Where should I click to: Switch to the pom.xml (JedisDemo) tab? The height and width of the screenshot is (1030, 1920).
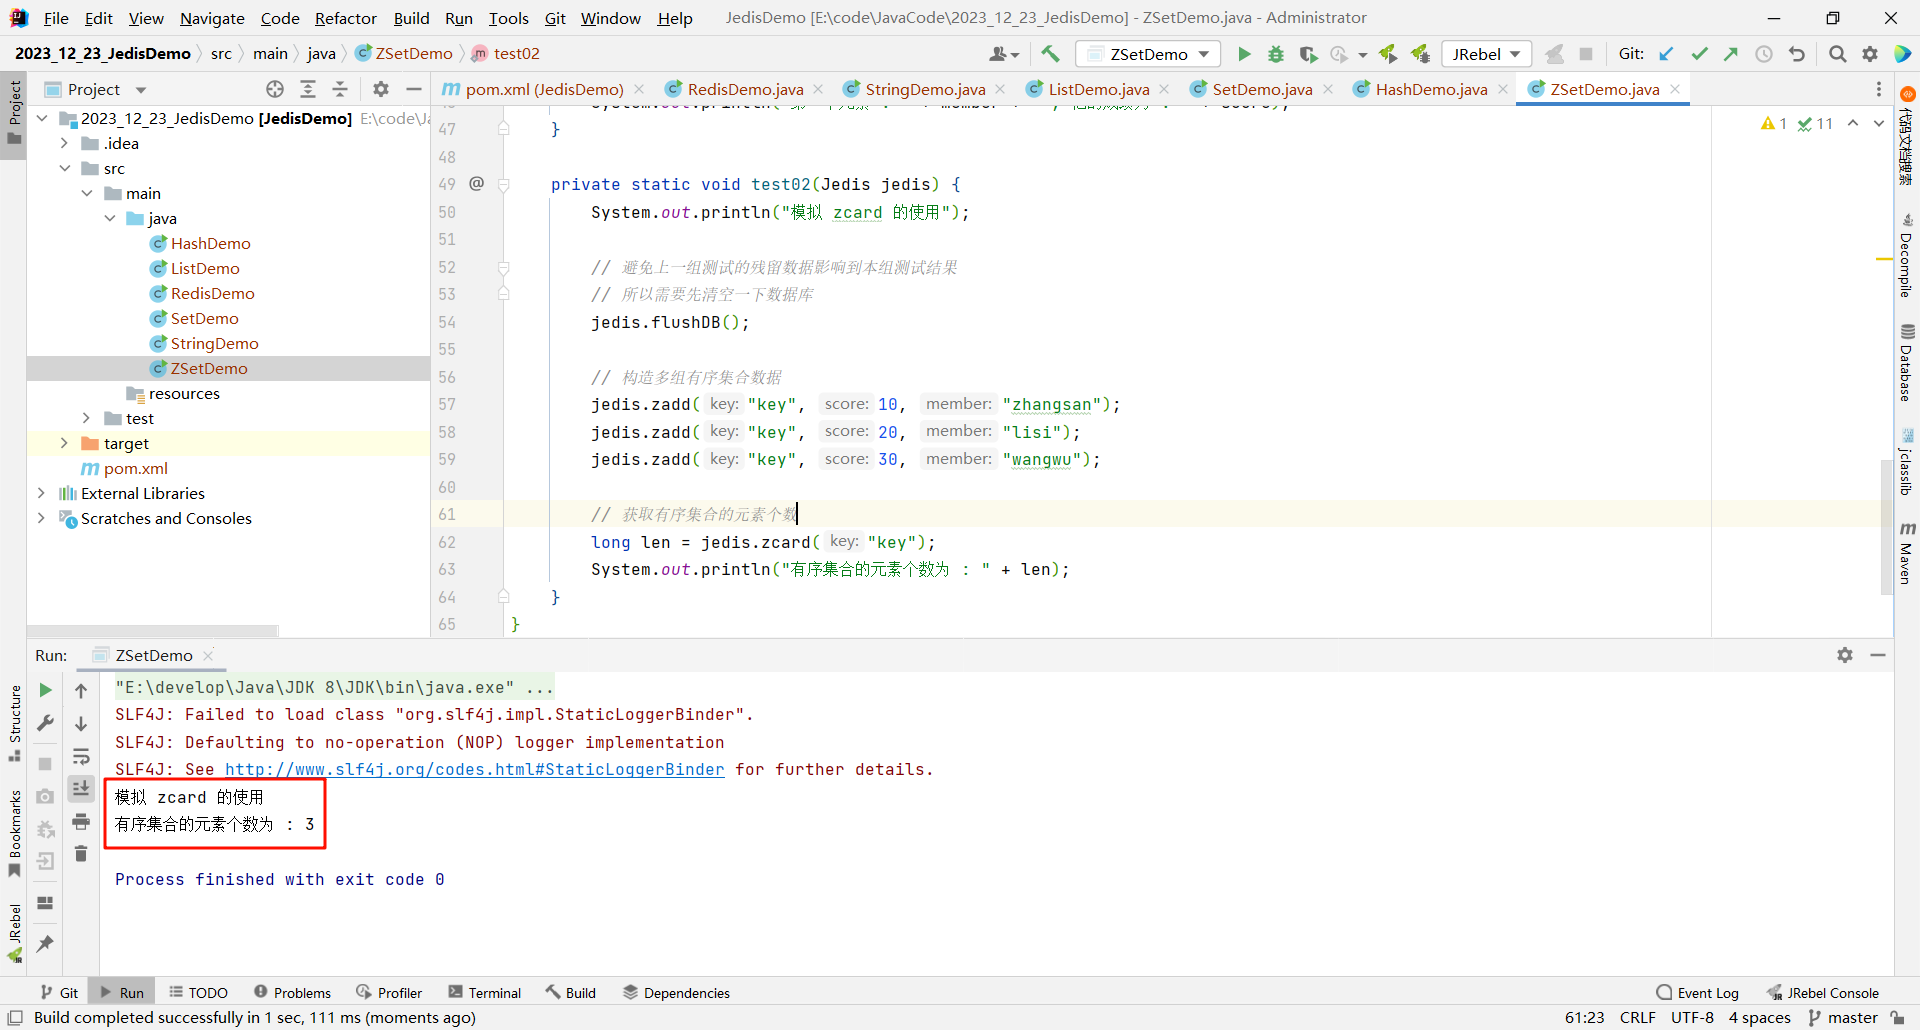tap(544, 89)
